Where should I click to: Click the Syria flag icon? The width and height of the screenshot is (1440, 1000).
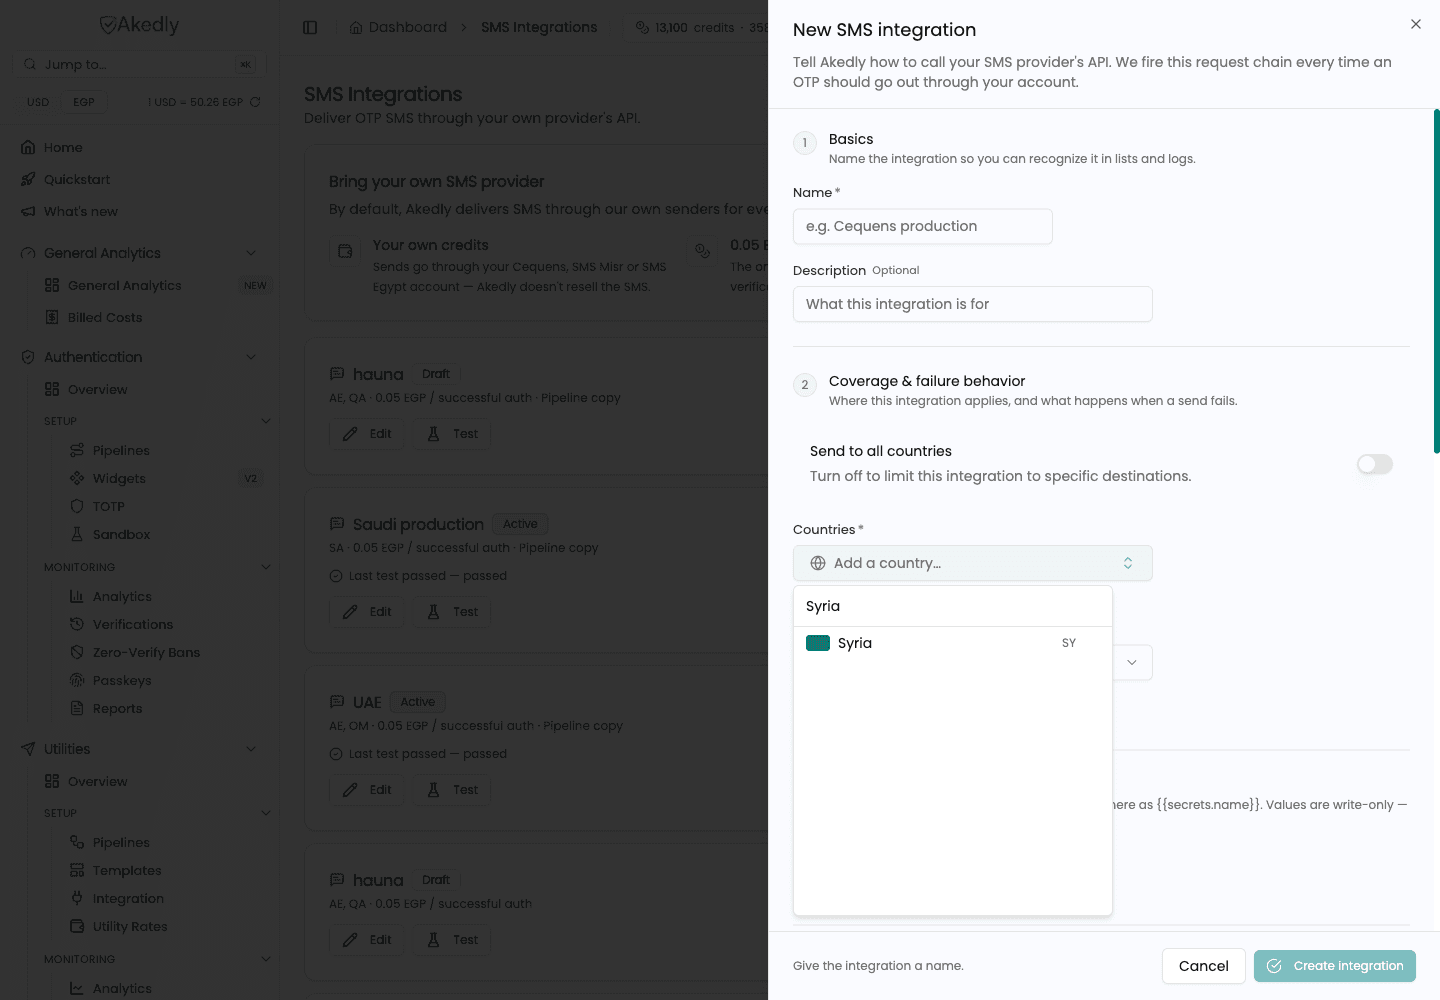click(x=818, y=643)
